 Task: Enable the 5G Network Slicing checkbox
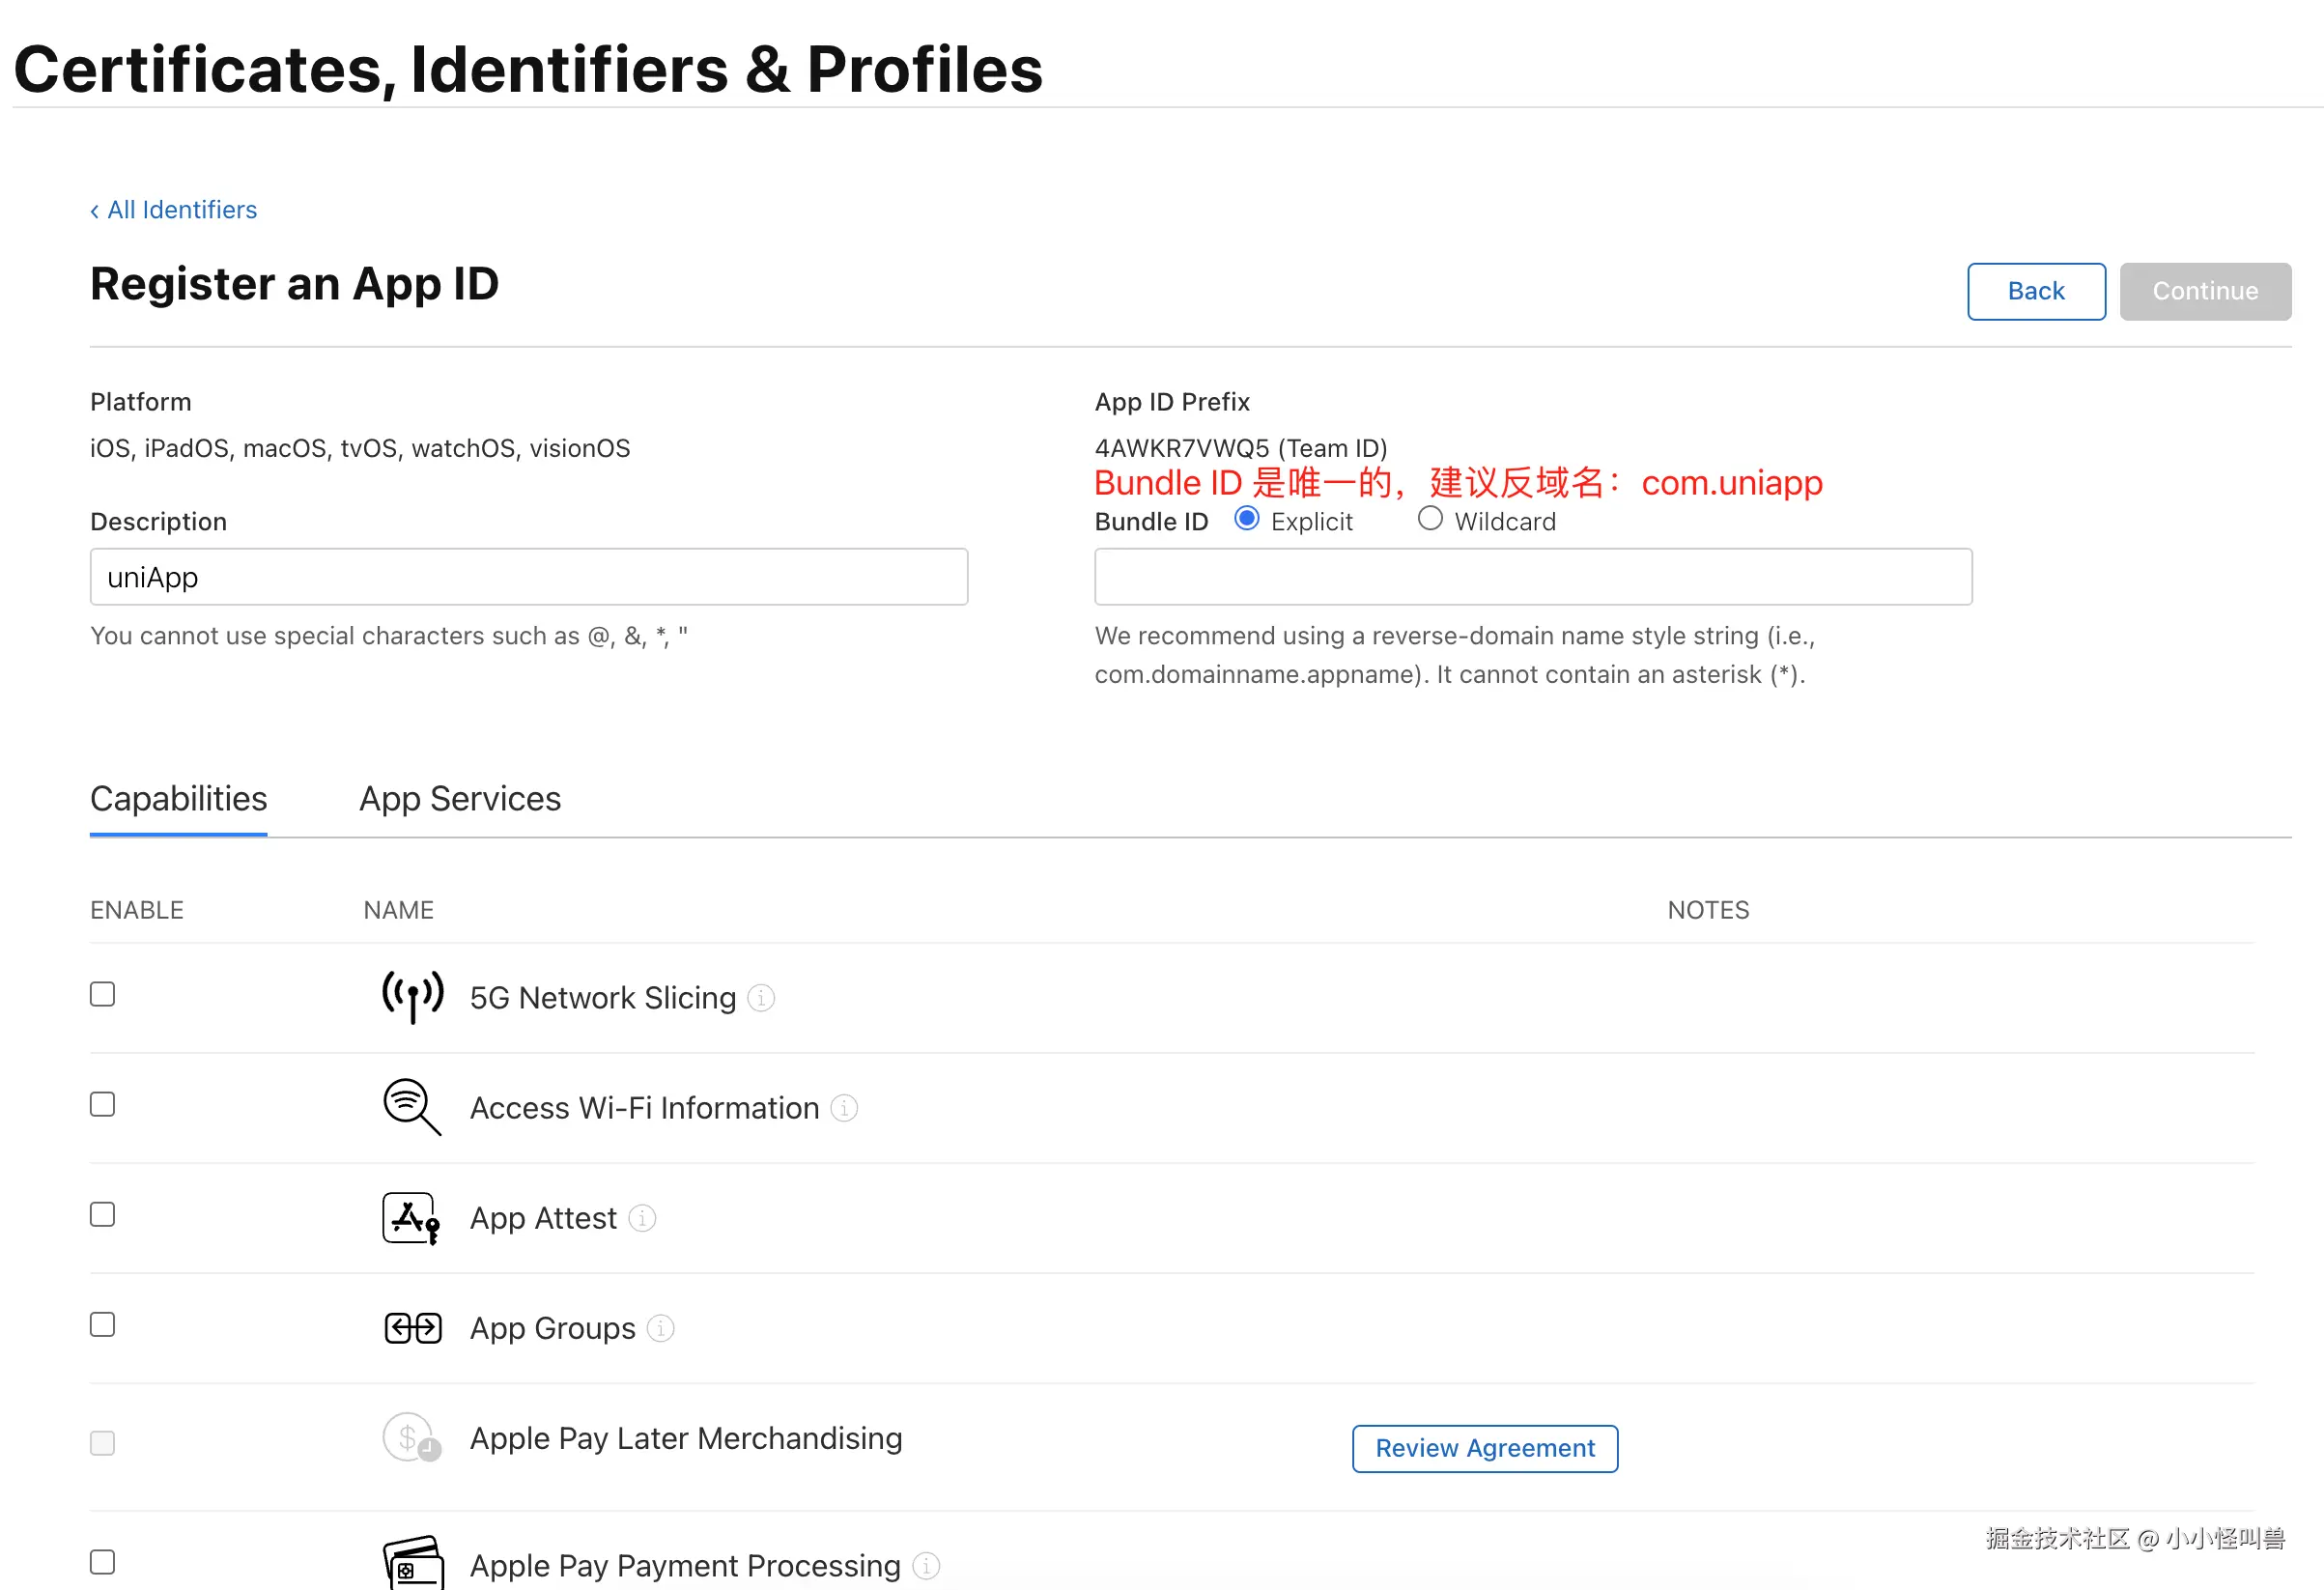click(103, 994)
